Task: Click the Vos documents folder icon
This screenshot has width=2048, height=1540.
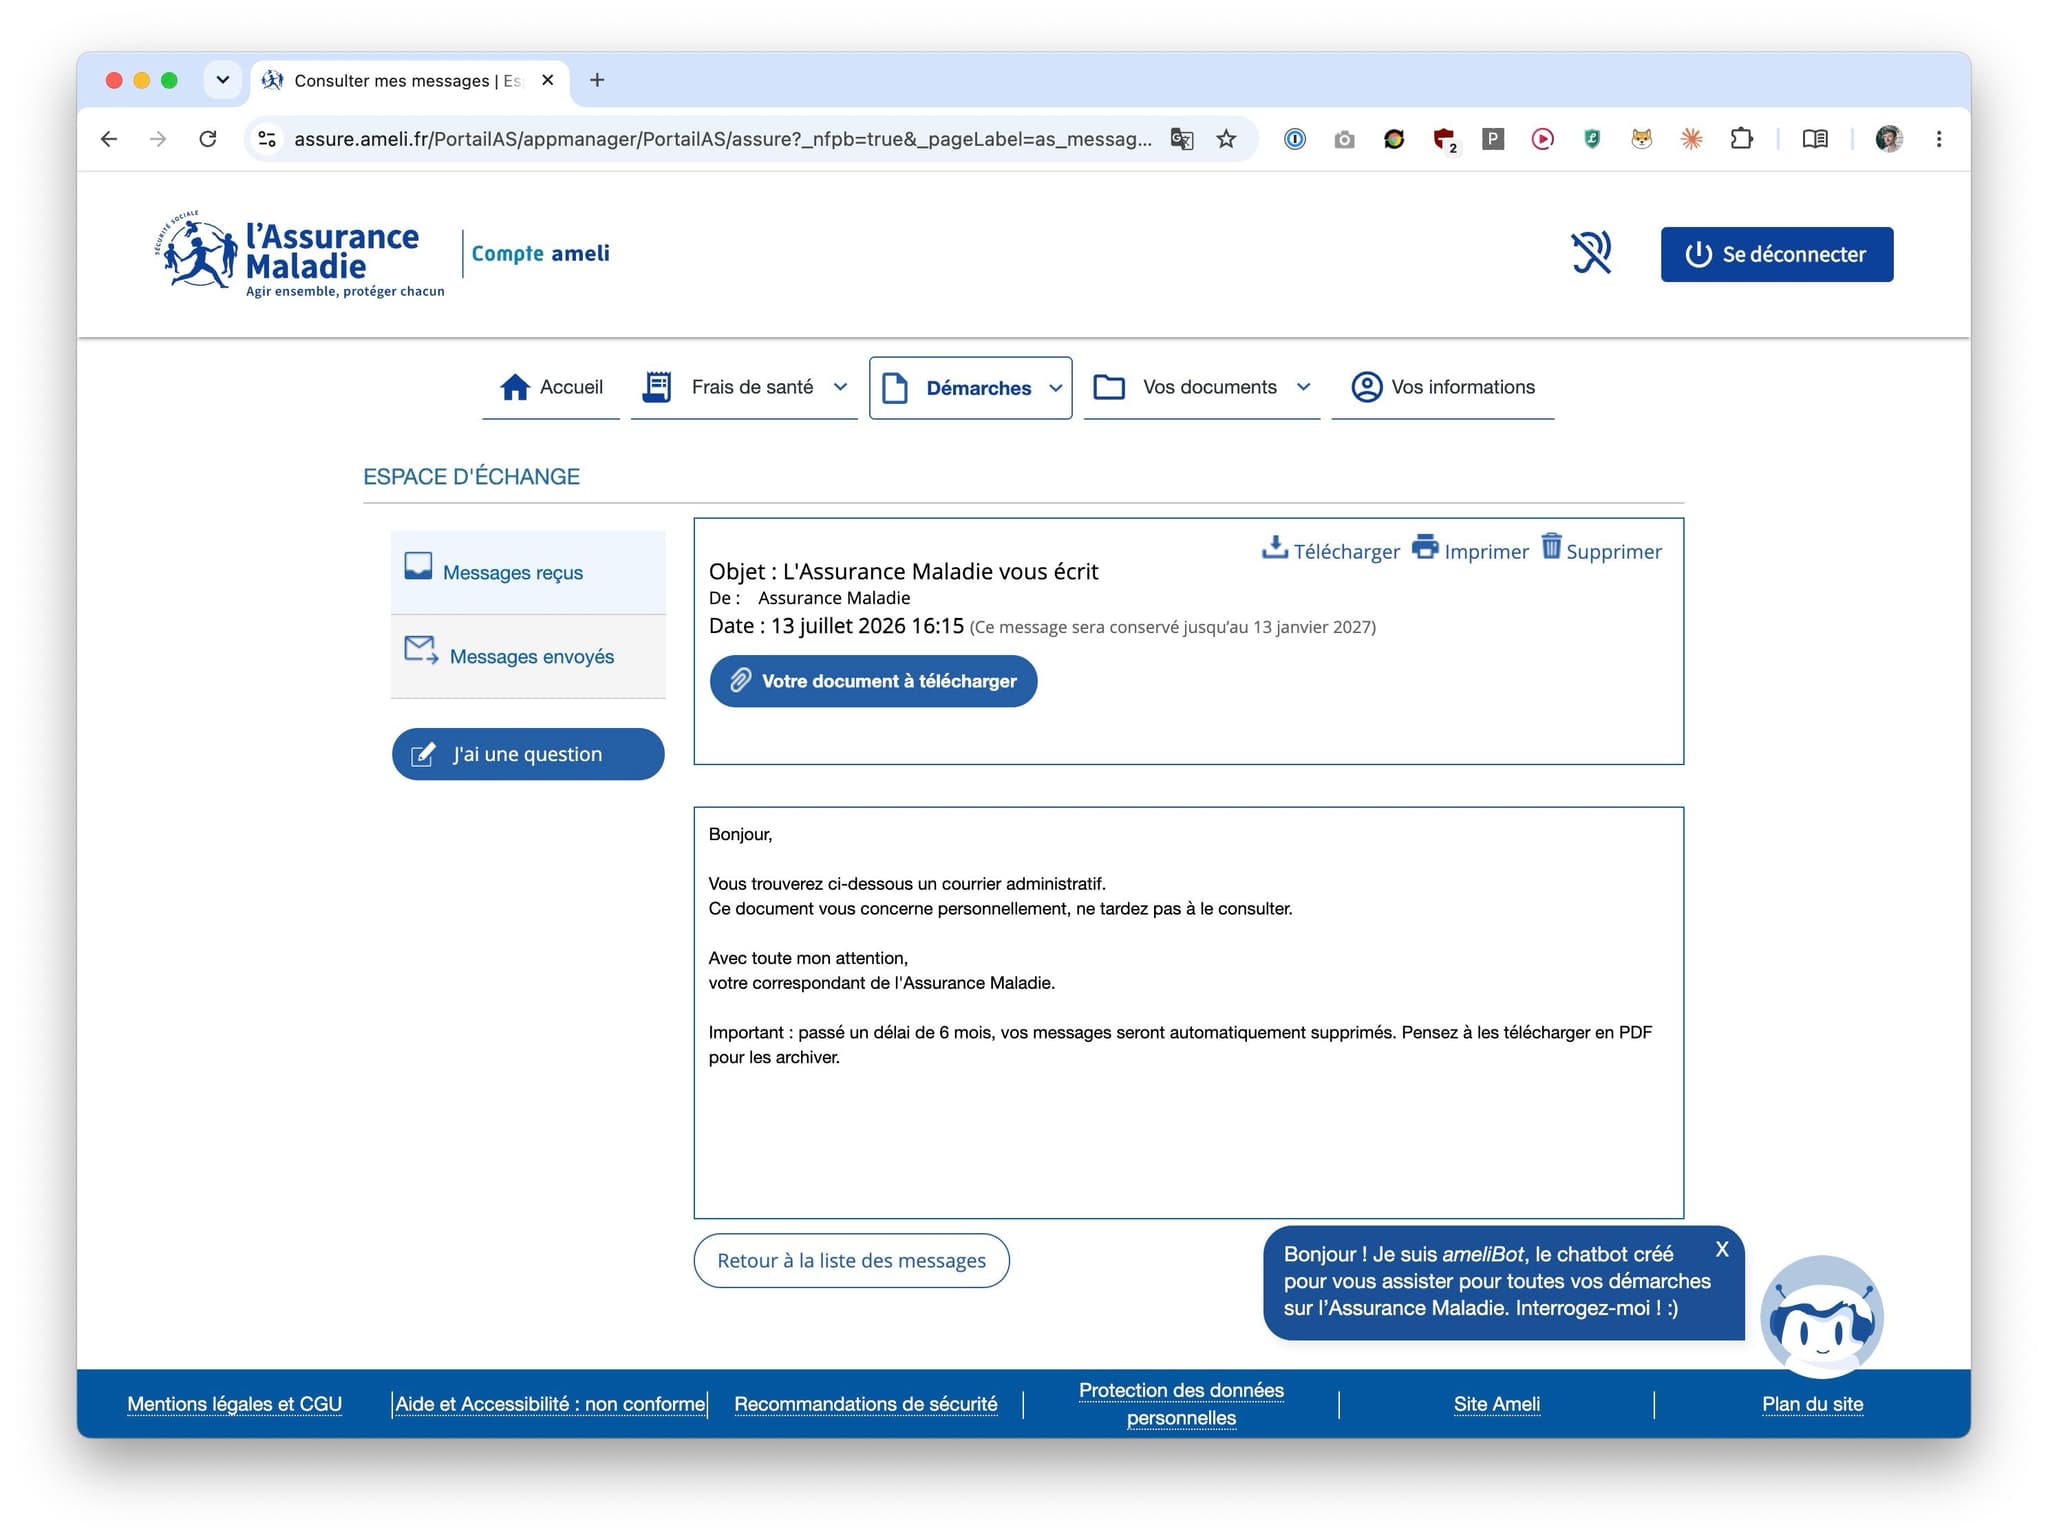Action: 1109,387
